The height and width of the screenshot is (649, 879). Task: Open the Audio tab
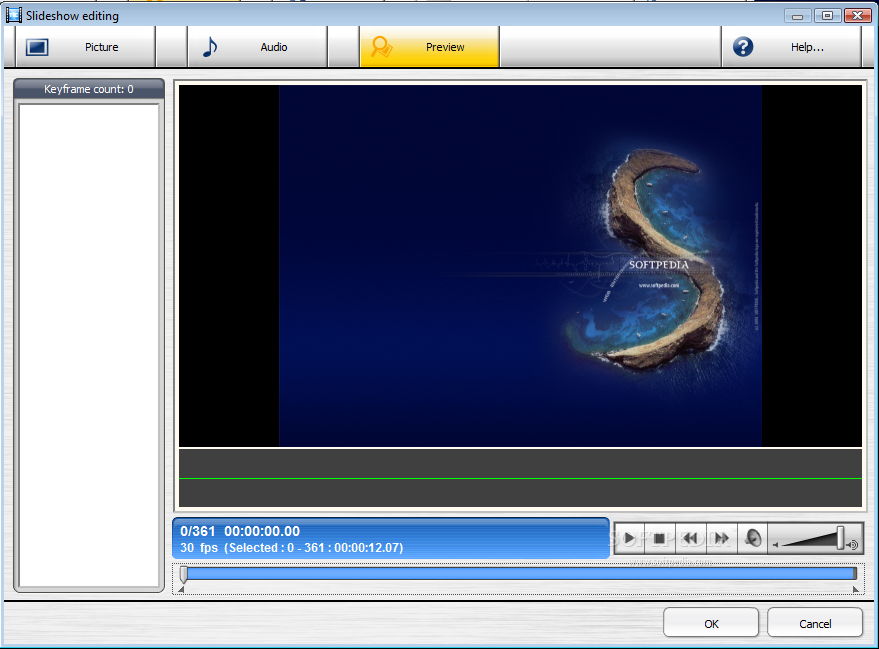257,47
